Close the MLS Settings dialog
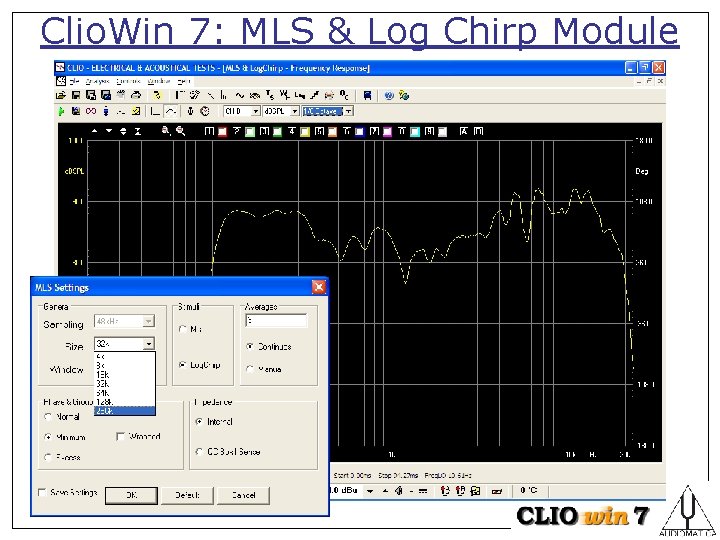This screenshot has height=540, width=720. pyautogui.click(x=319, y=287)
